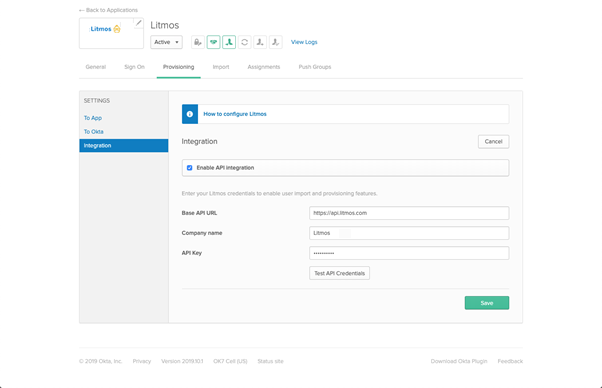Open the Status site footer link
The image size is (602, 388).
tap(270, 361)
